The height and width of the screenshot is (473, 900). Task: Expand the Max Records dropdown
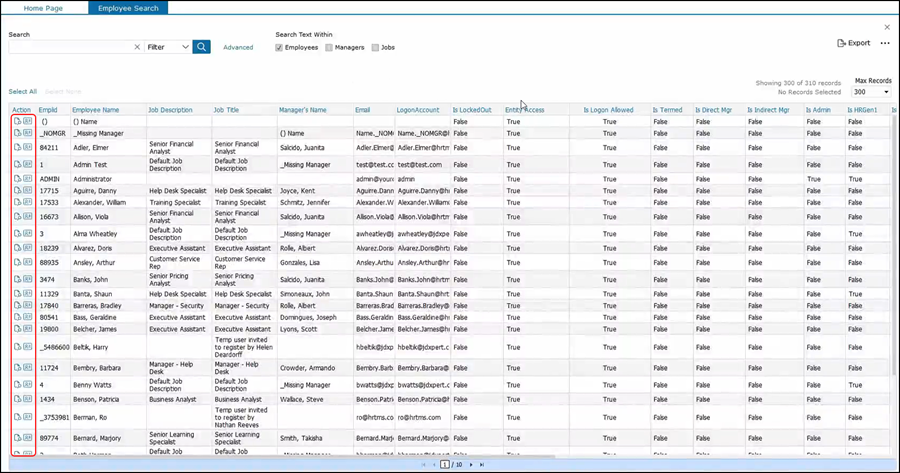pos(871,92)
